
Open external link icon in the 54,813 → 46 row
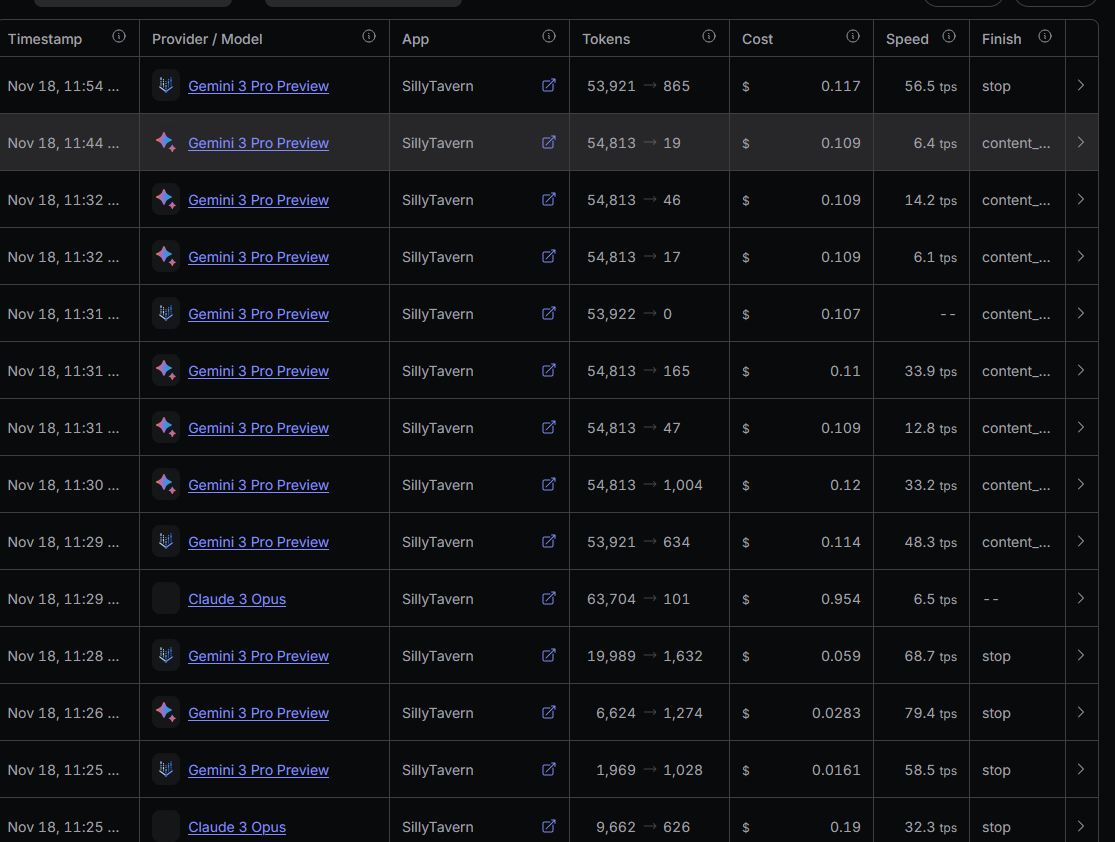548,199
